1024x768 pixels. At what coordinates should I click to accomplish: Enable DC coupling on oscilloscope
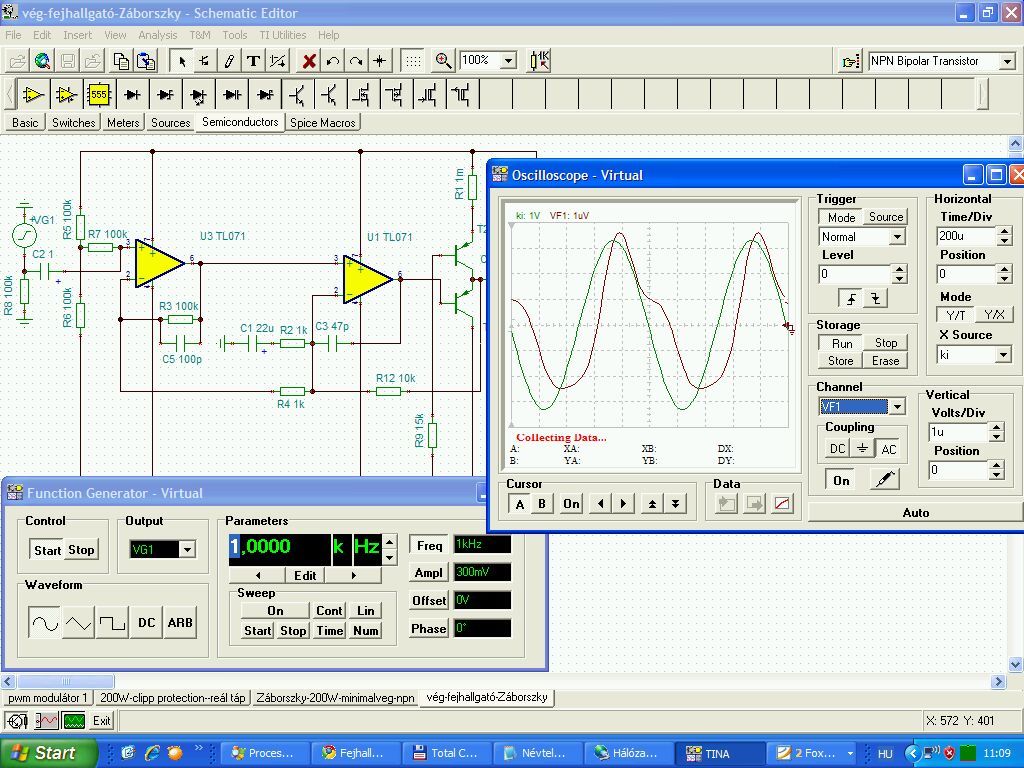(x=837, y=449)
